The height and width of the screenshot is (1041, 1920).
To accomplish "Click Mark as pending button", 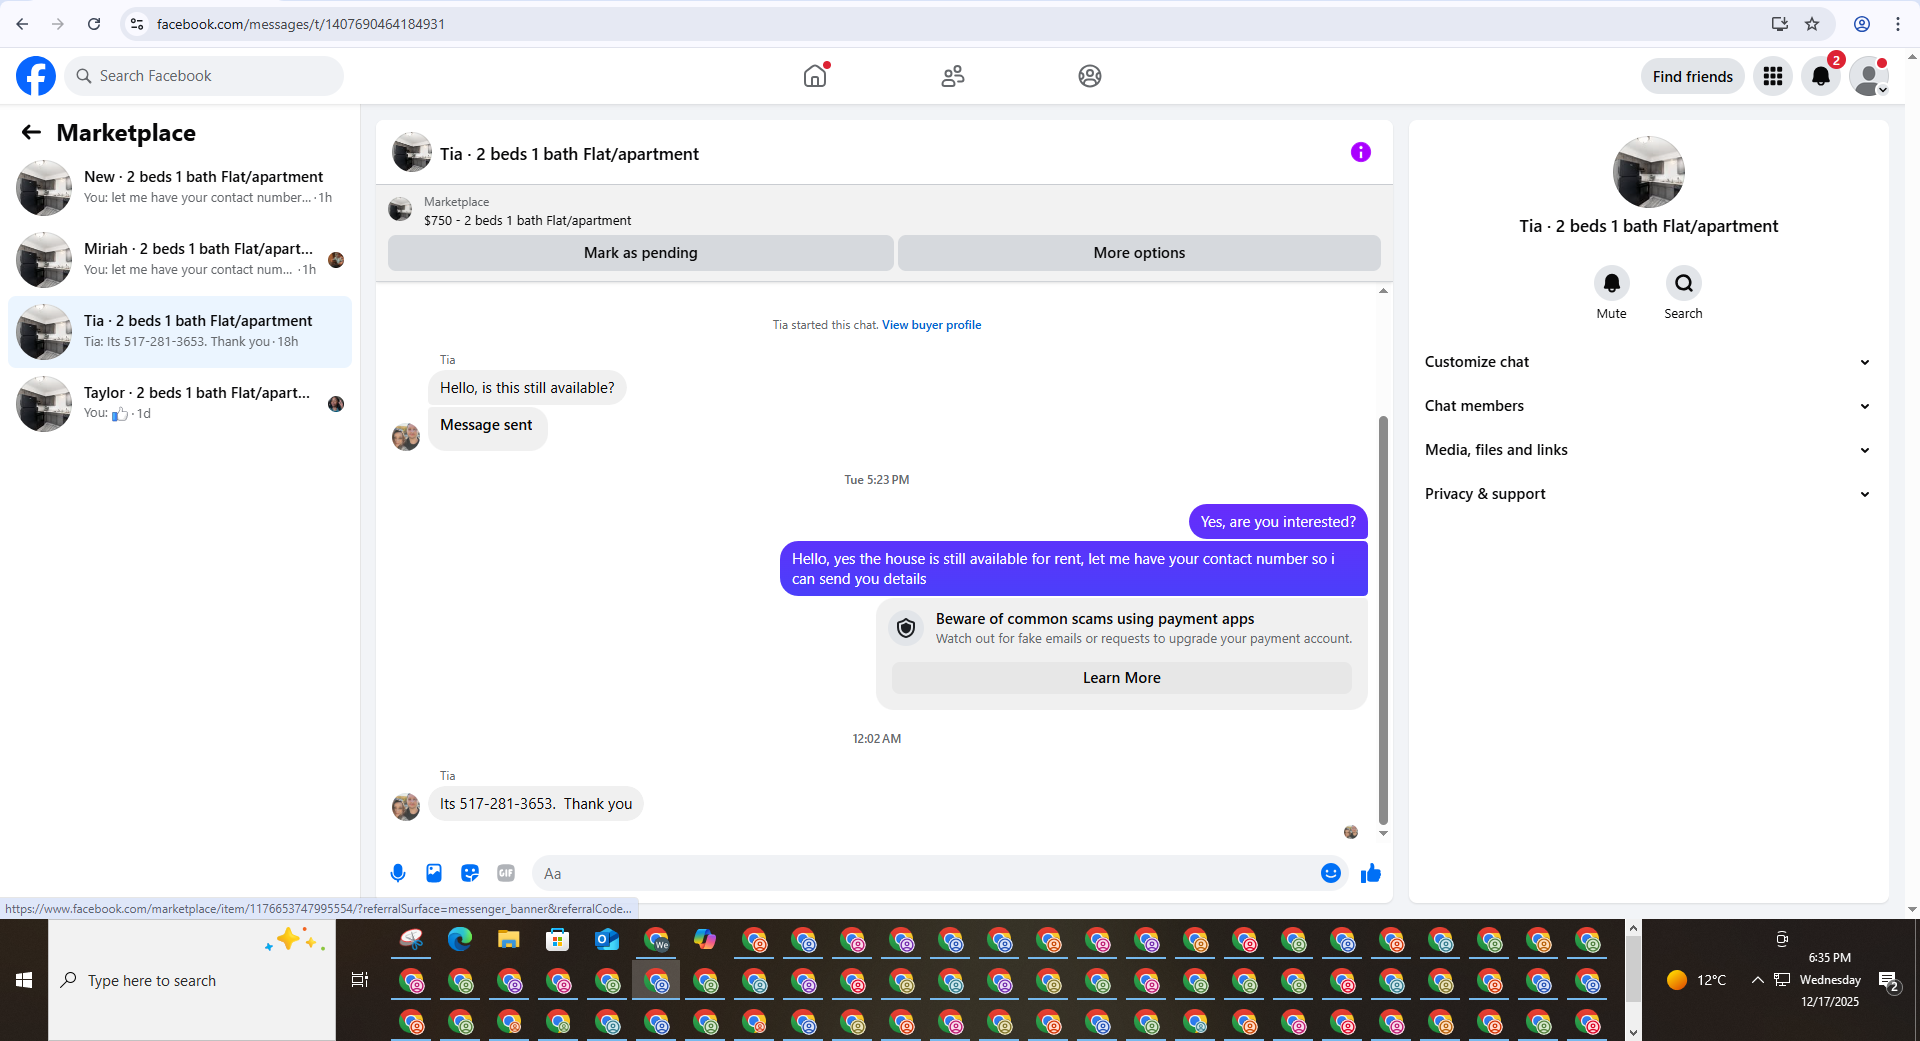I will (641, 253).
